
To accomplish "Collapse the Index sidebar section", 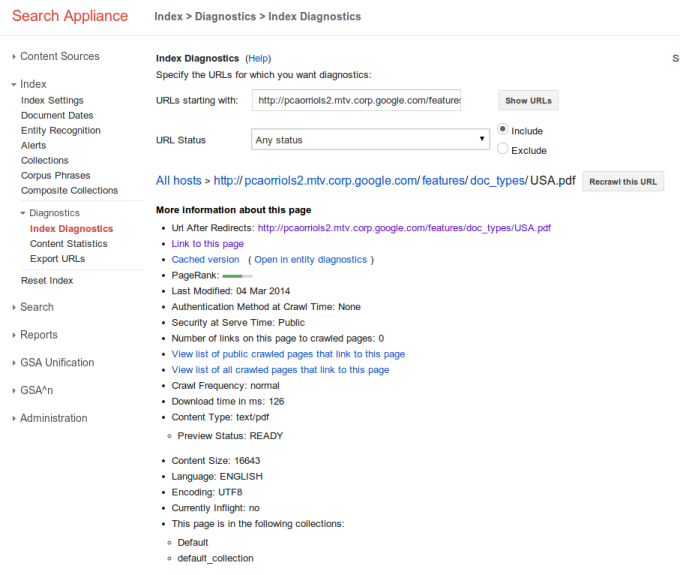I will click(33, 84).
